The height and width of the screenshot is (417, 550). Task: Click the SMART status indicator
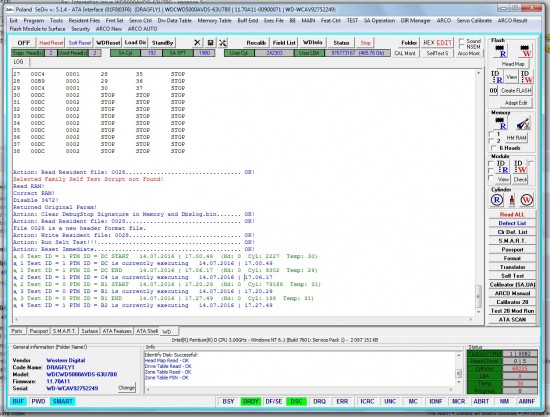(x=63, y=401)
